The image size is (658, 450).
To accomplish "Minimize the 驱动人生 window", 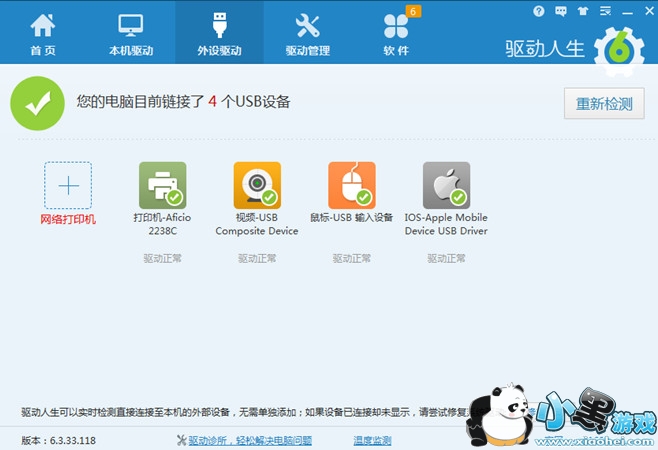I will coord(627,13).
